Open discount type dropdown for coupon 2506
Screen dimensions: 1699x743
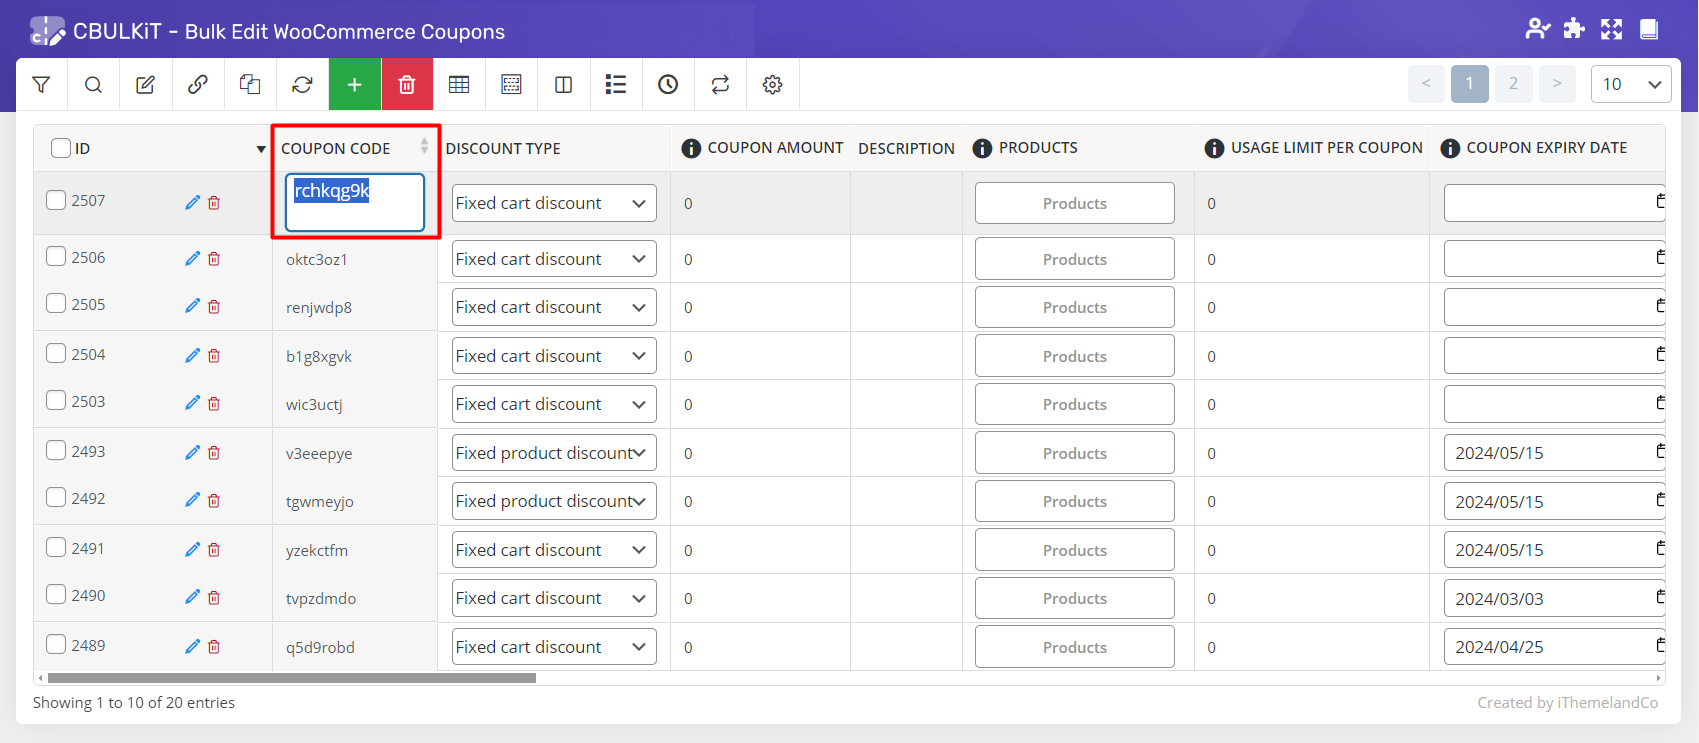point(554,259)
